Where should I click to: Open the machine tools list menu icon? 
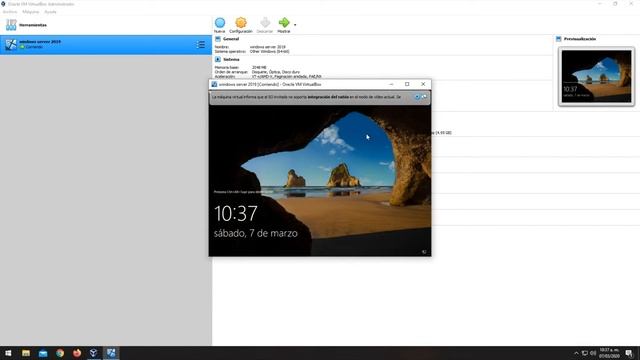click(200, 44)
